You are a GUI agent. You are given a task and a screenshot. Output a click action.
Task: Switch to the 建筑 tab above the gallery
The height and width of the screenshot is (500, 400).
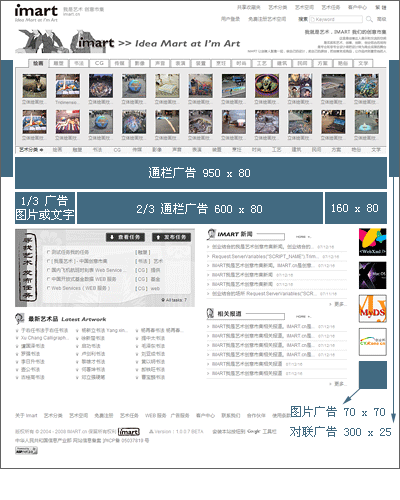pos(282,63)
